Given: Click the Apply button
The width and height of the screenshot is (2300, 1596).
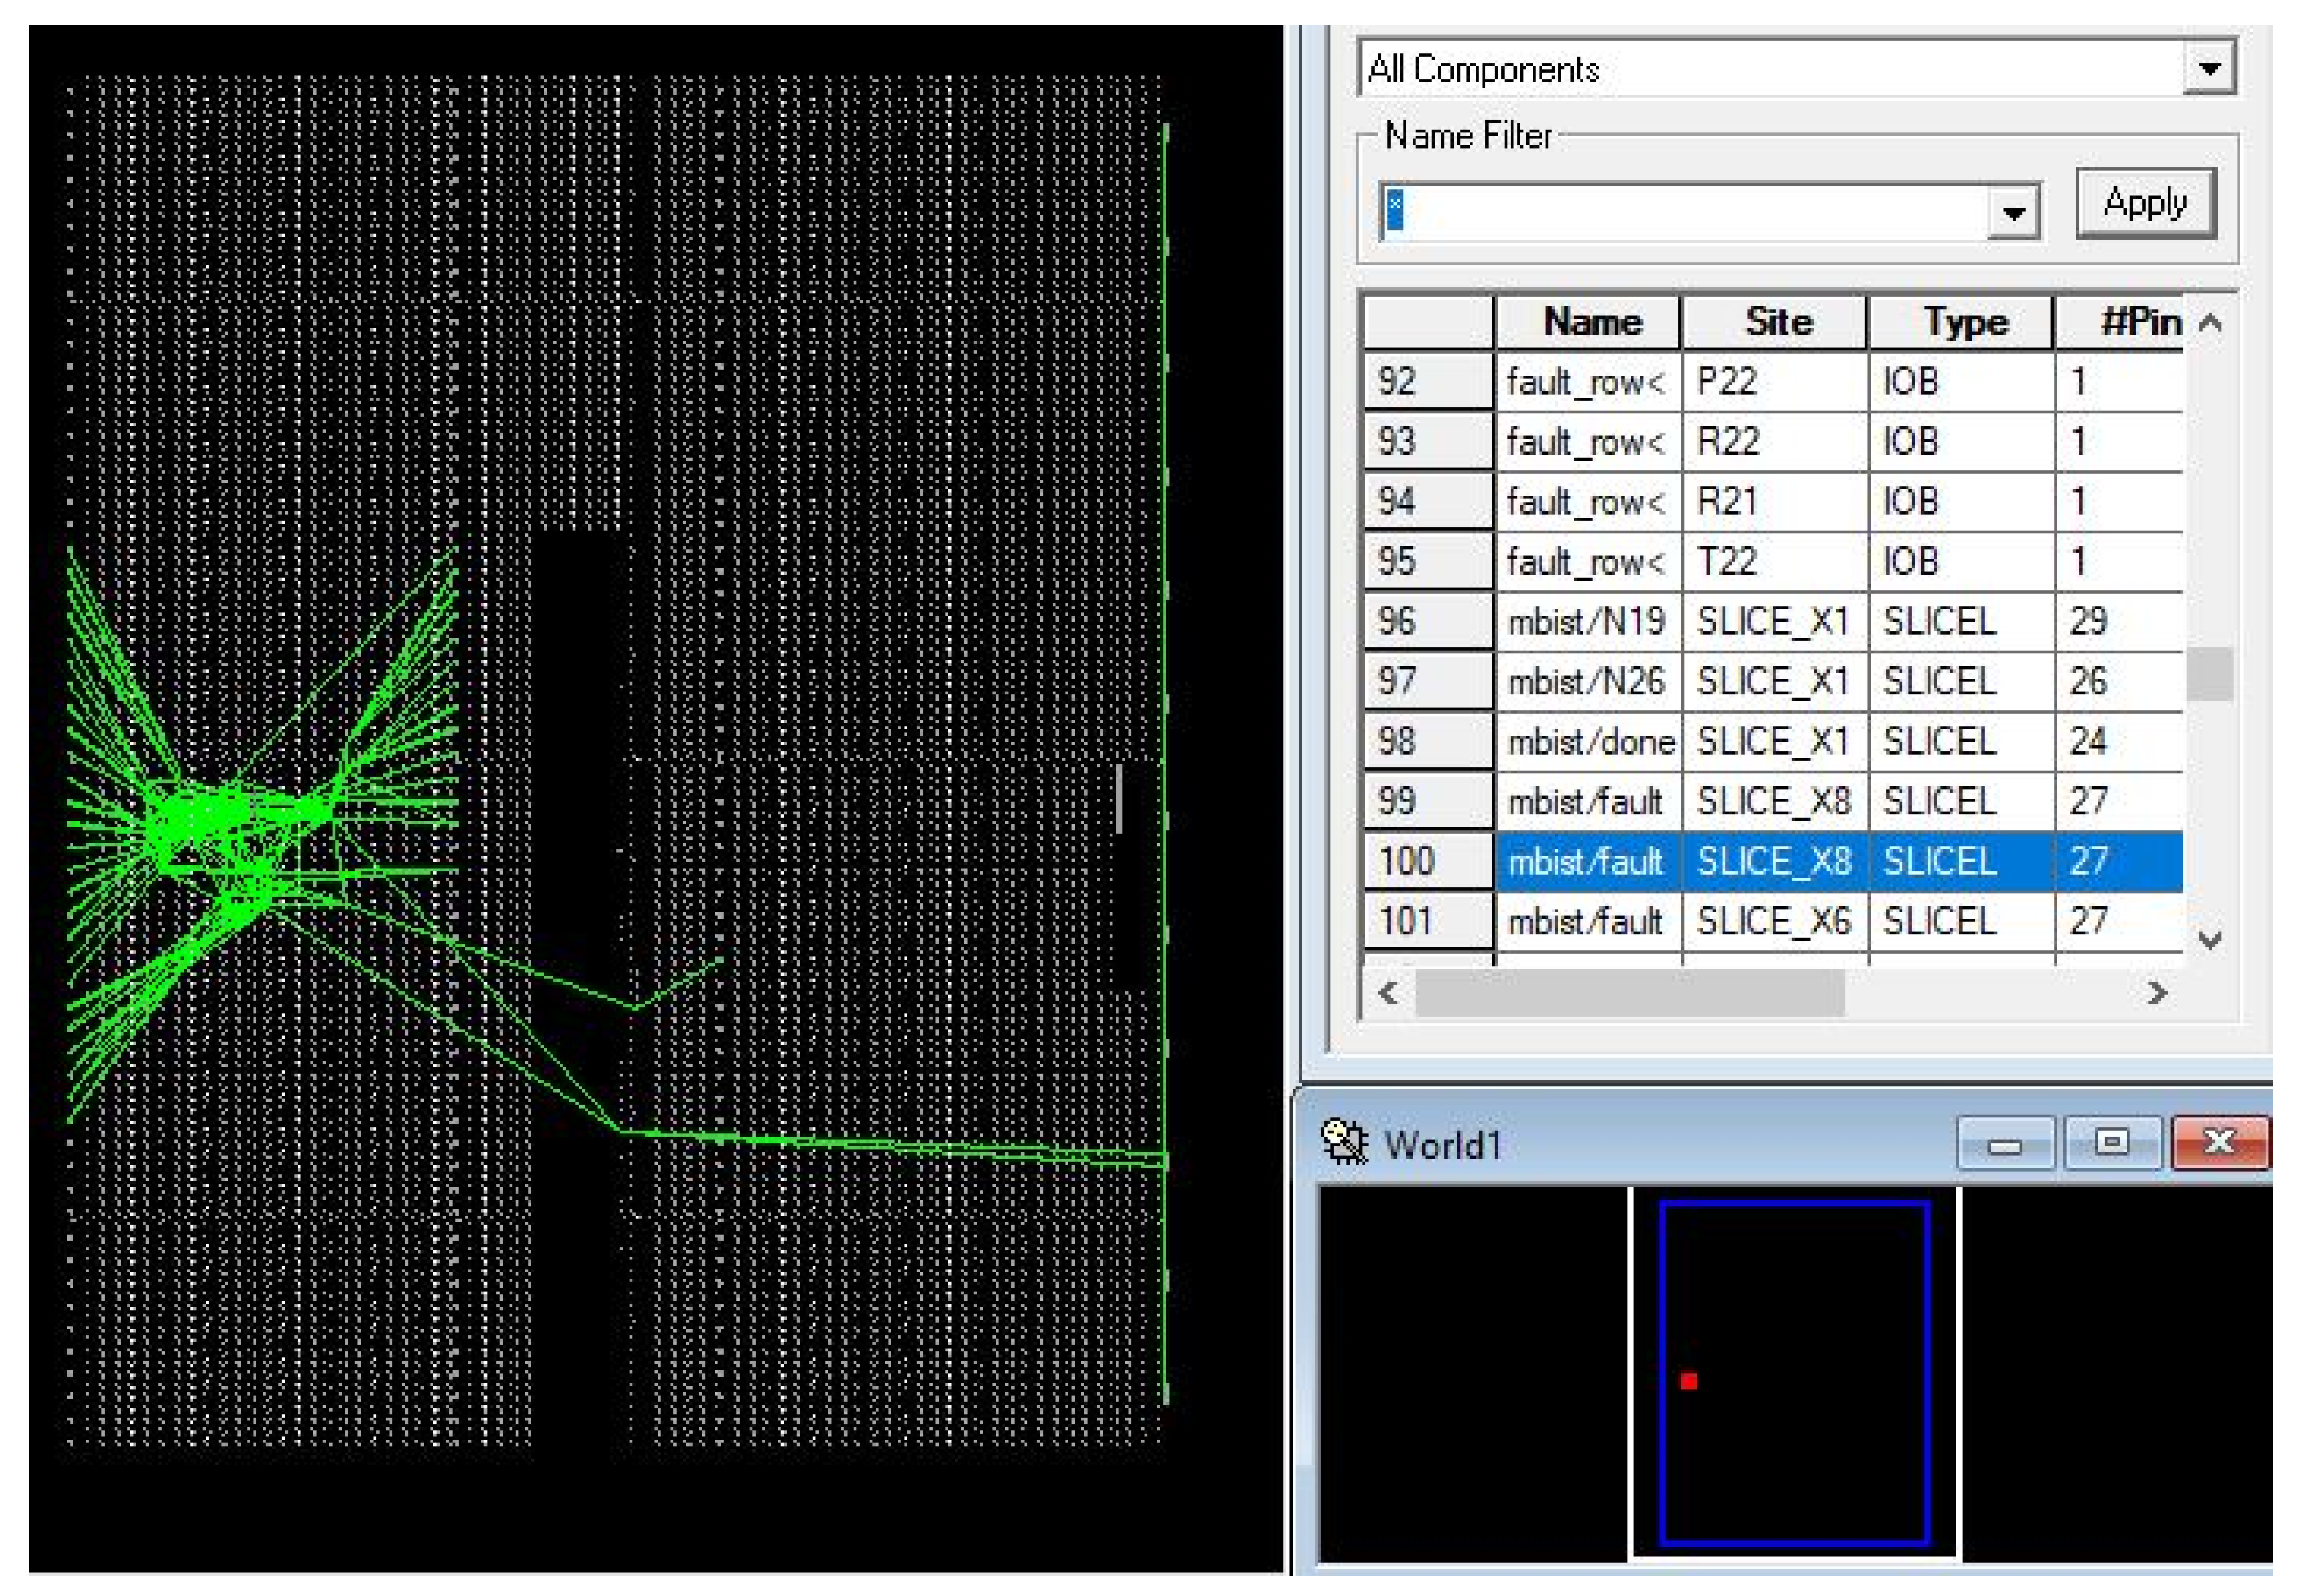Looking at the screenshot, I should (2146, 203).
